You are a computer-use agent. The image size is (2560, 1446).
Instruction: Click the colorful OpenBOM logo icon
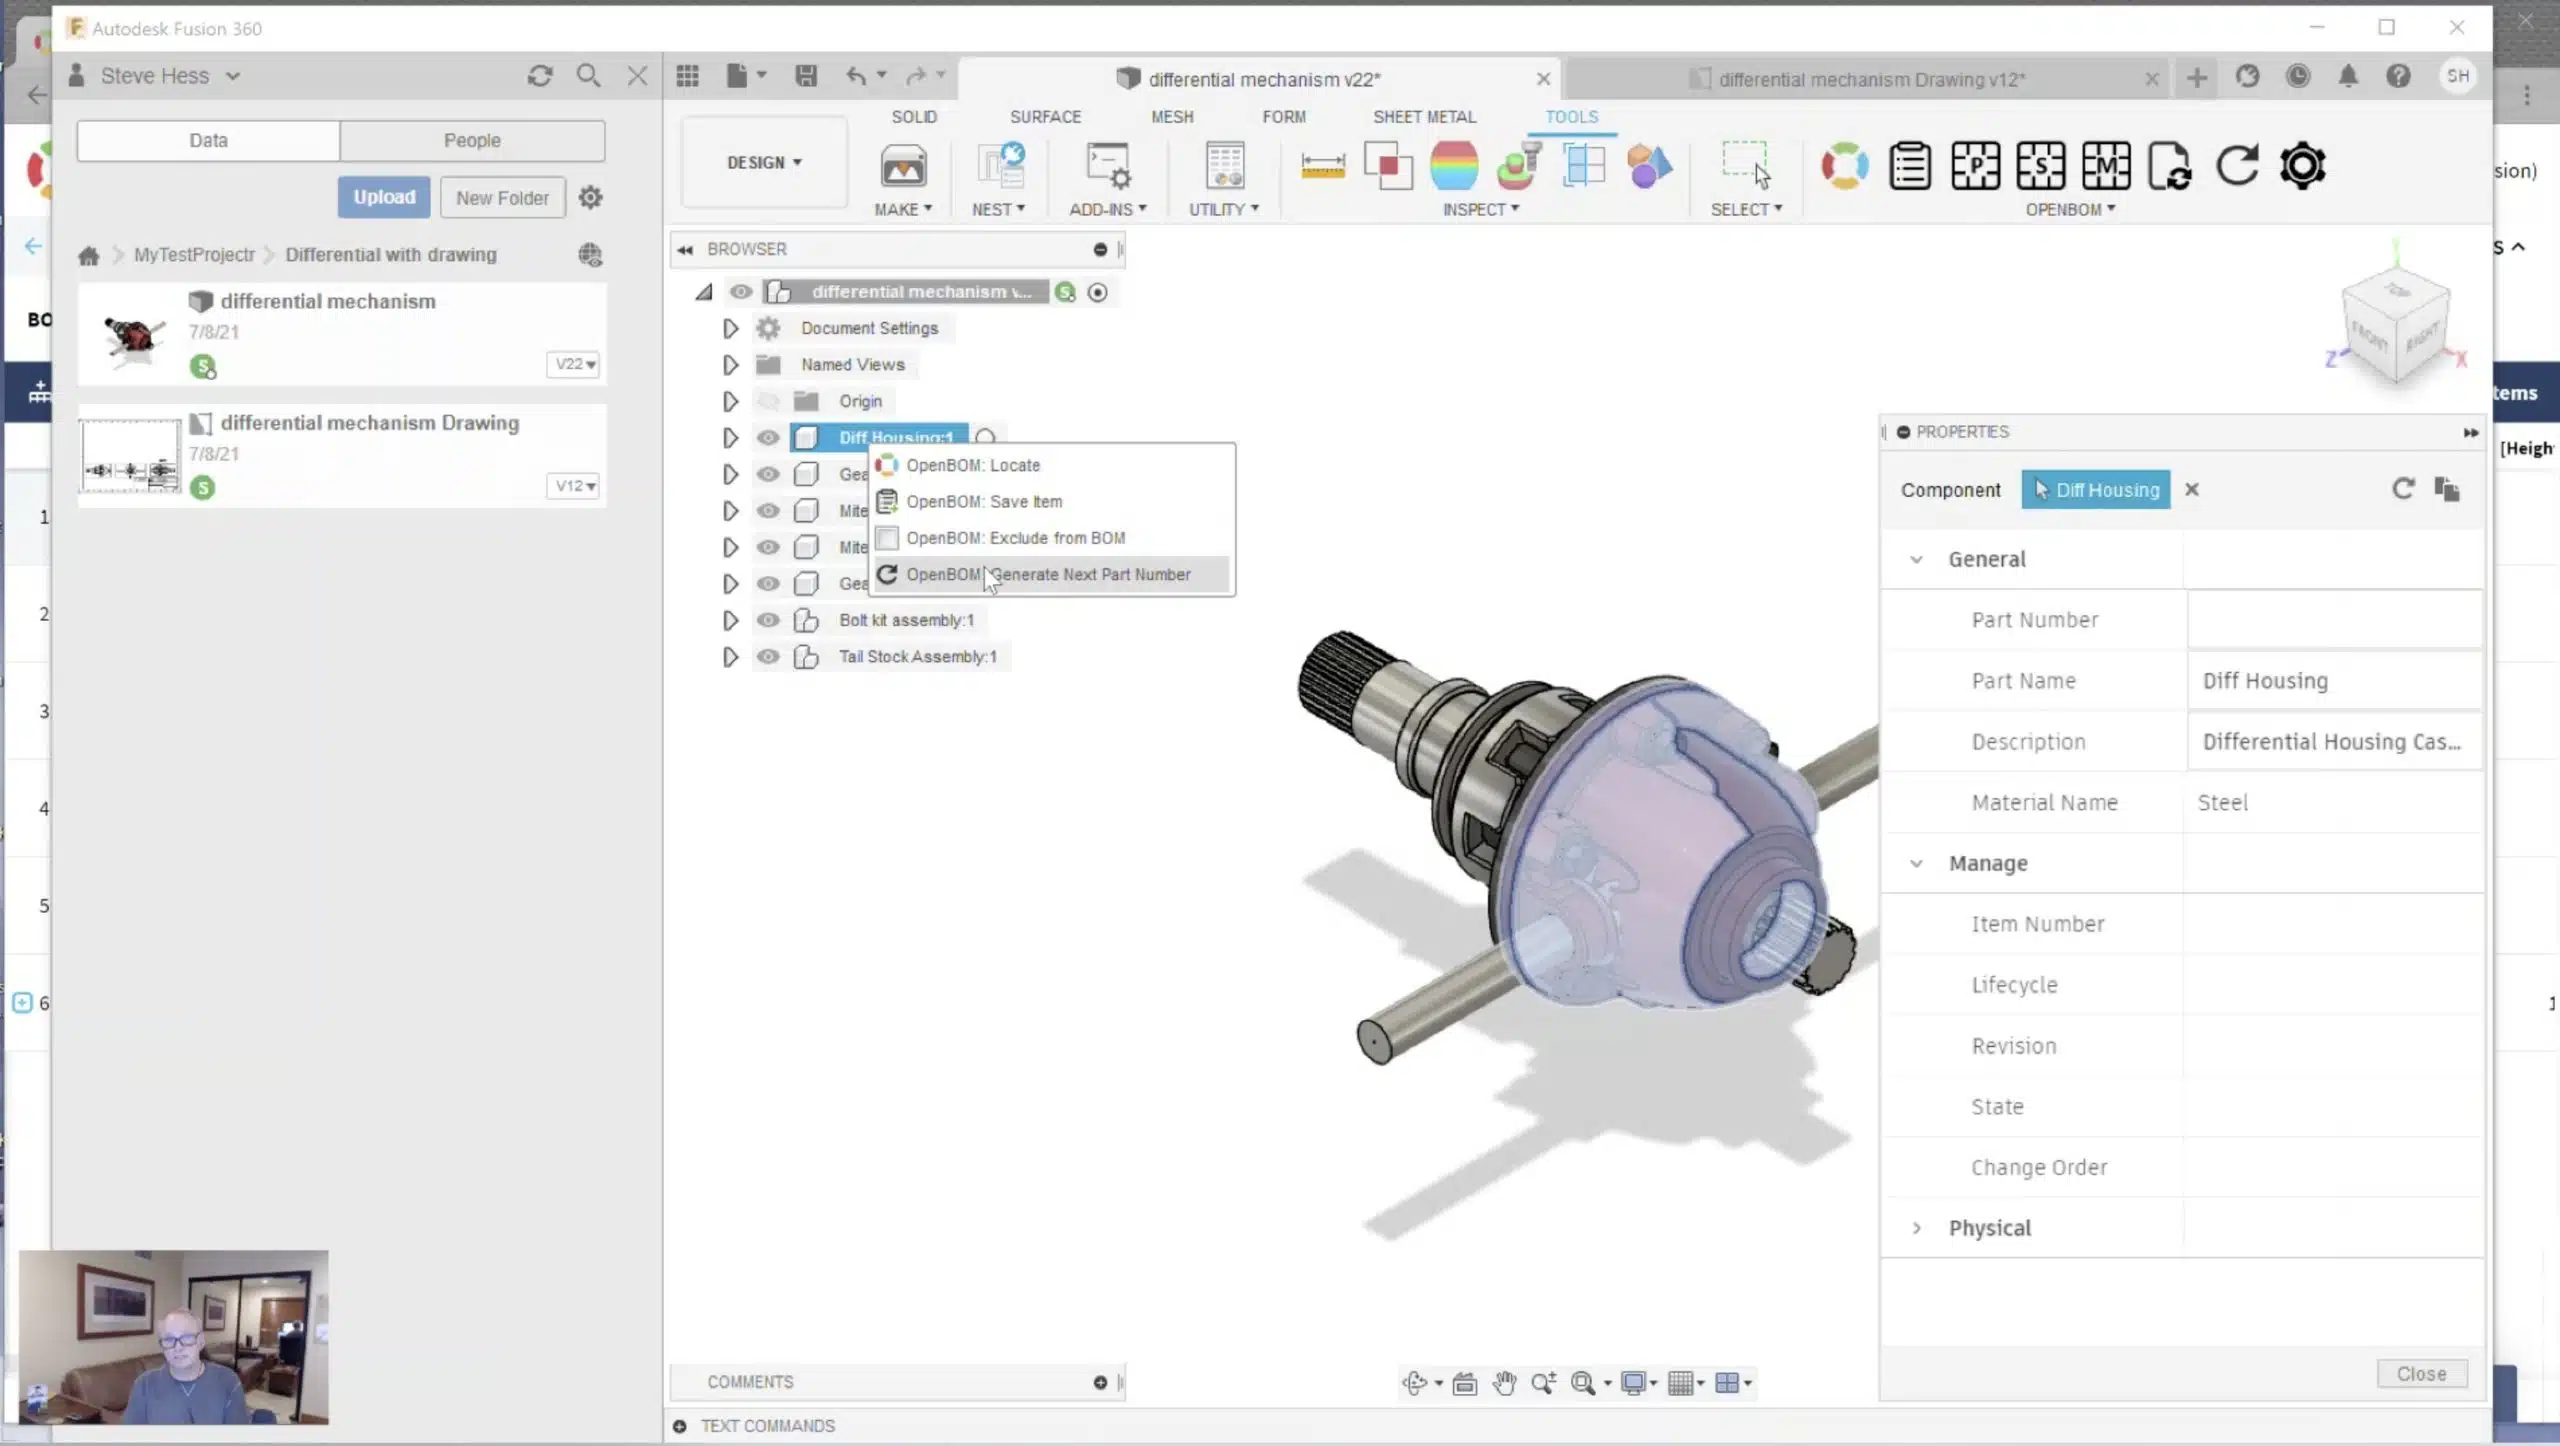[x=1844, y=166]
